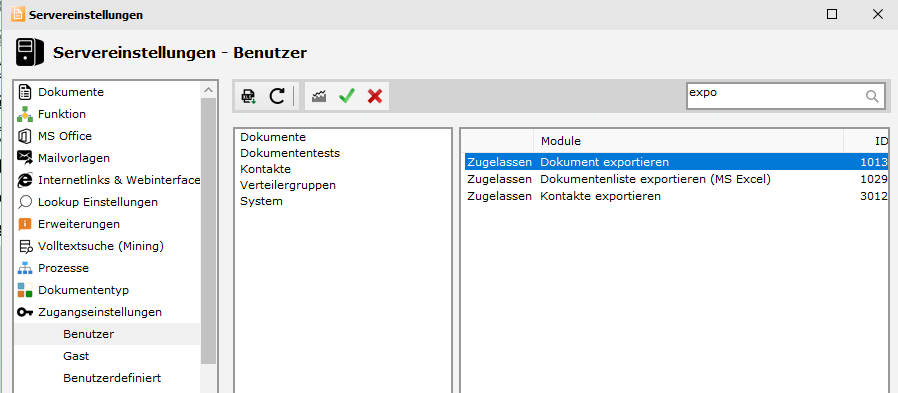Select the Kontakte exportieren row
Viewport: 898px width, 393px height.
(676, 196)
